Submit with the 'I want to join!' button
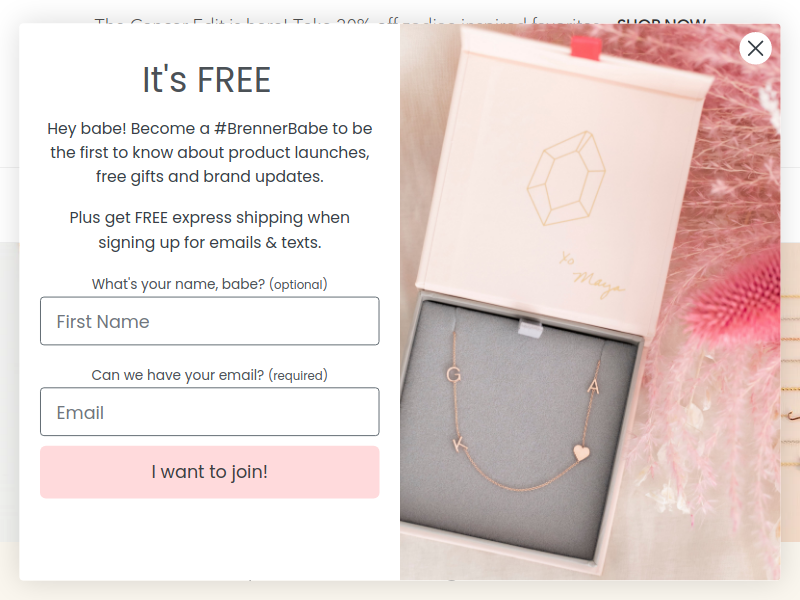 click(x=210, y=472)
